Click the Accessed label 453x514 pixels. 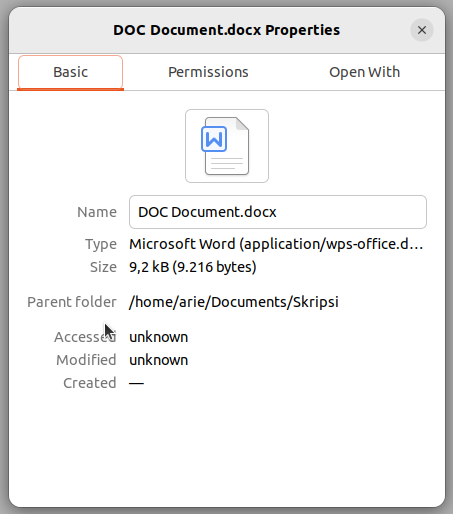pos(85,337)
